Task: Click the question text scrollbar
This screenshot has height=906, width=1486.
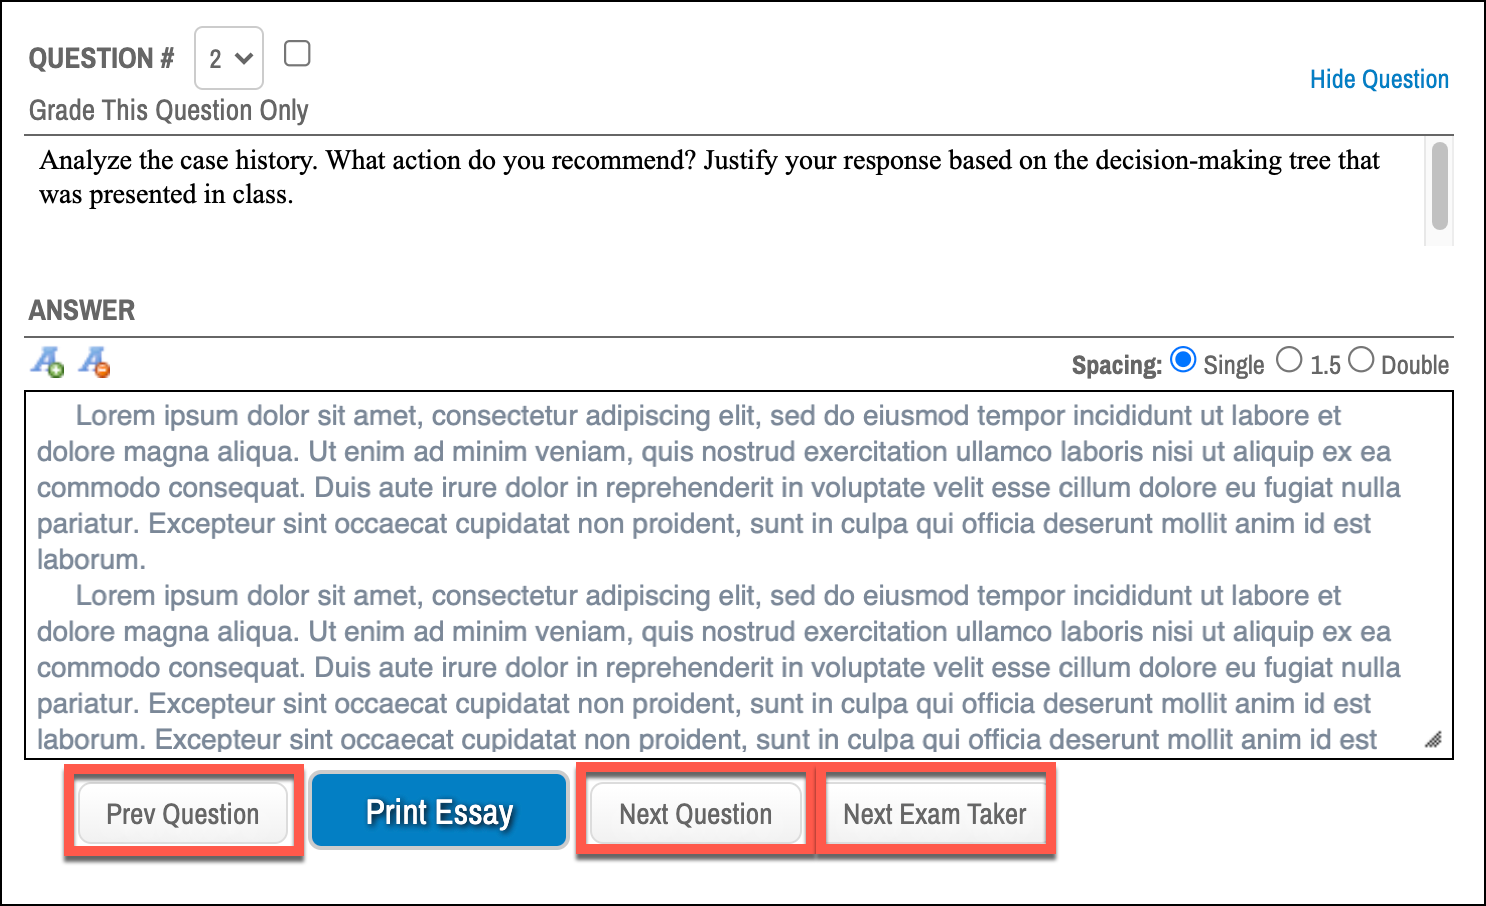Action: pyautogui.click(x=1440, y=186)
